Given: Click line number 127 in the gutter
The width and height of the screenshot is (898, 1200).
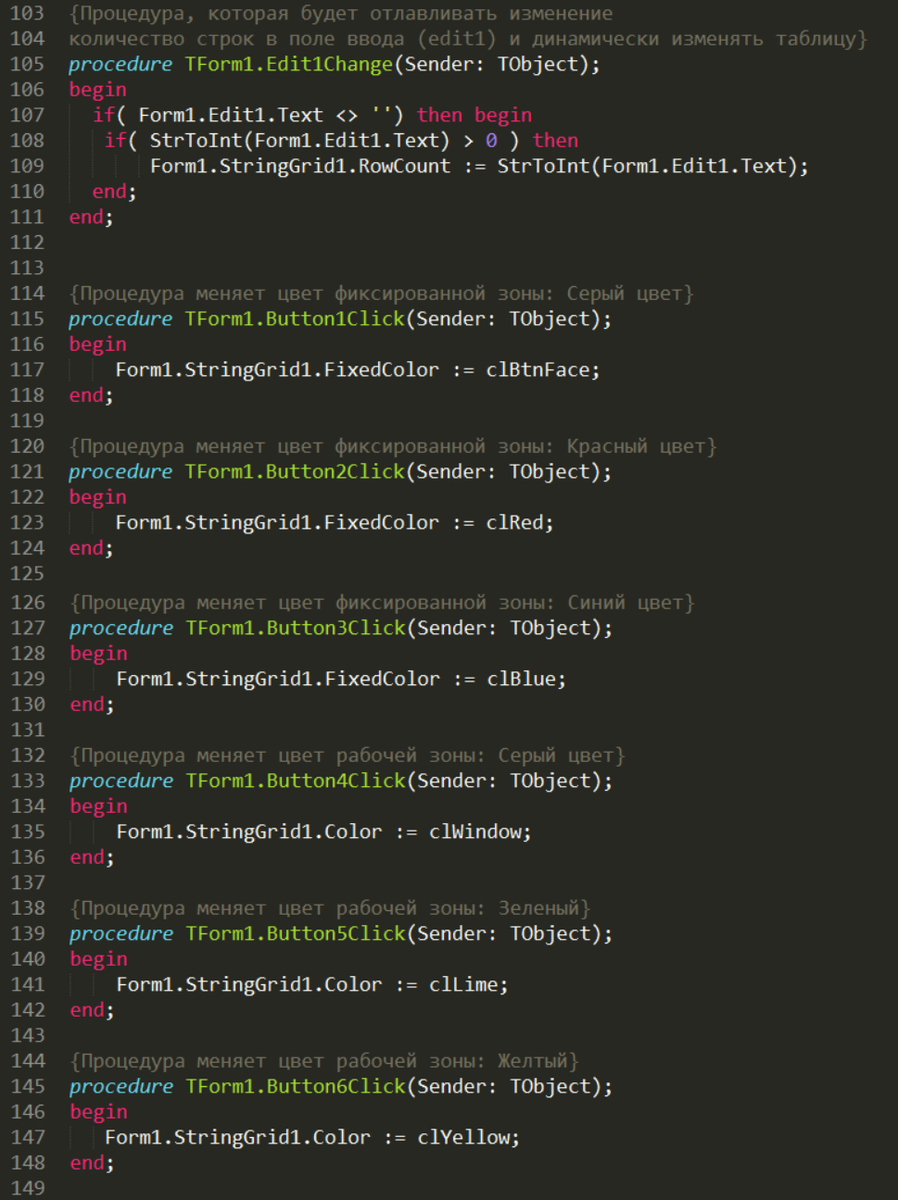Looking at the screenshot, I should point(27,628).
